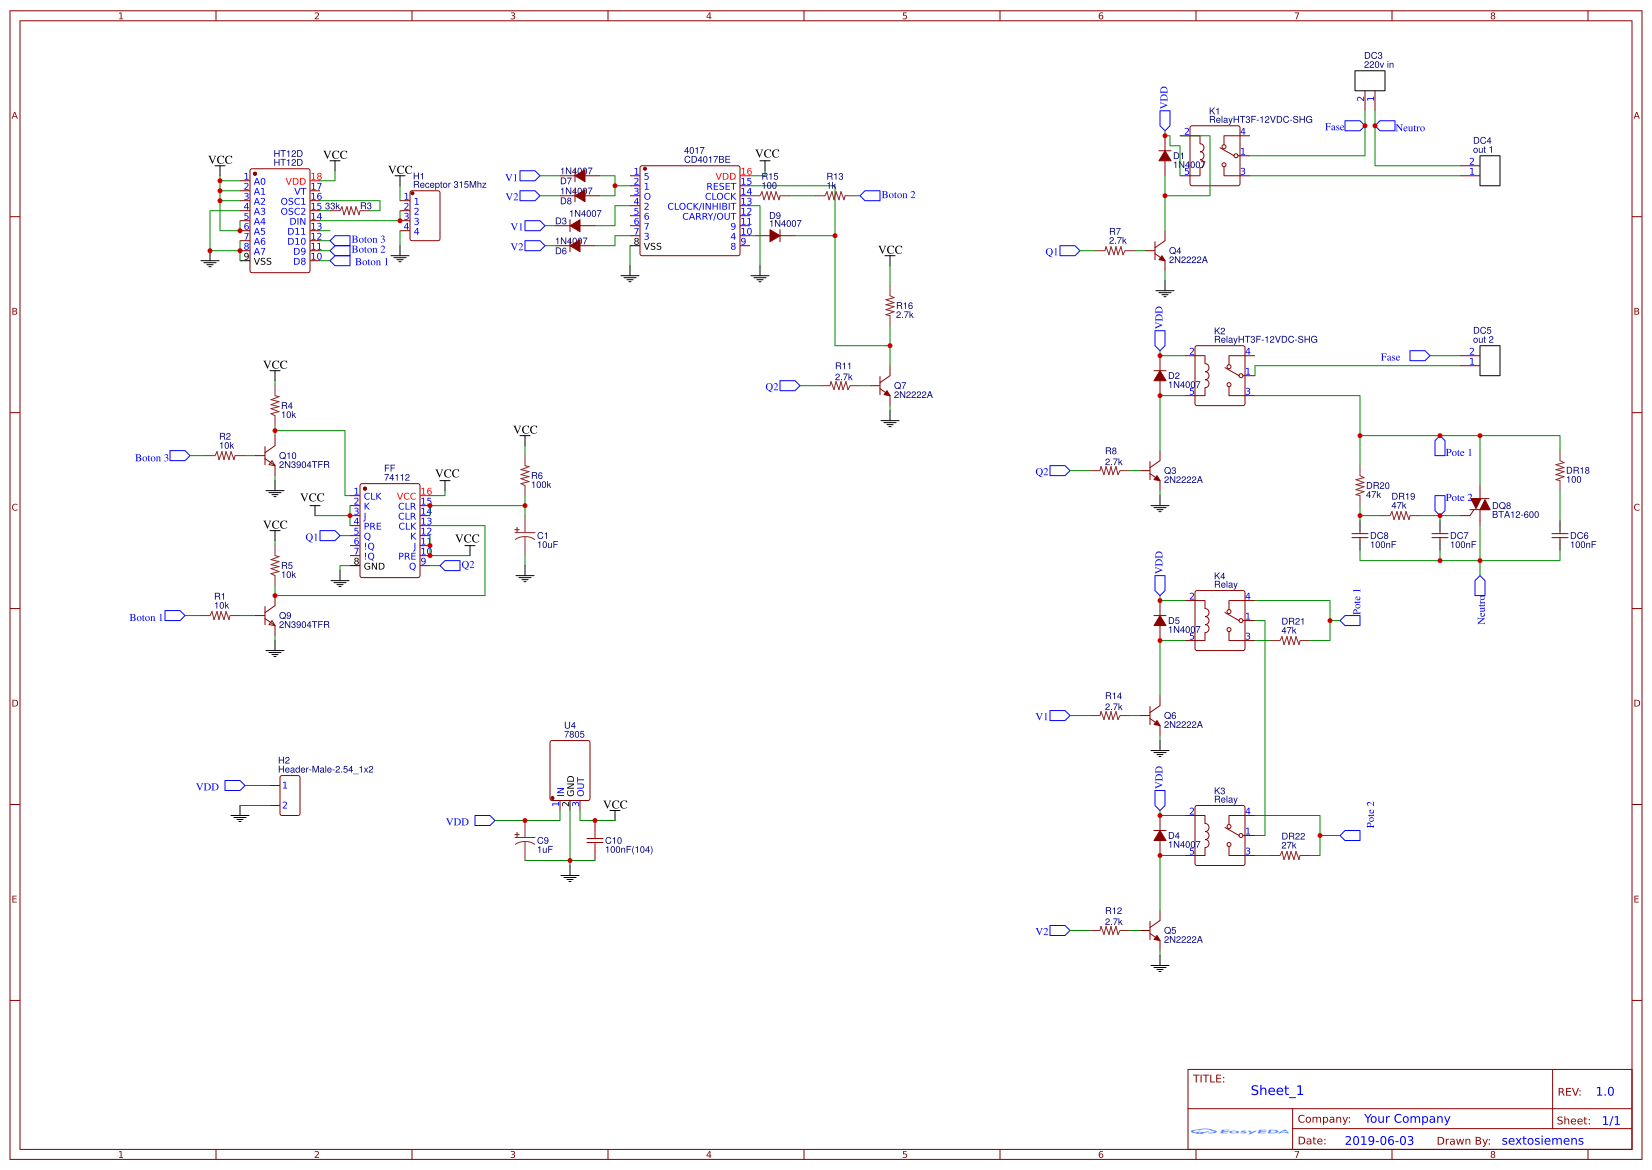Viewport: 1652px width, 1170px height.
Task: Select relay K2 symbol
Action: point(1220,375)
